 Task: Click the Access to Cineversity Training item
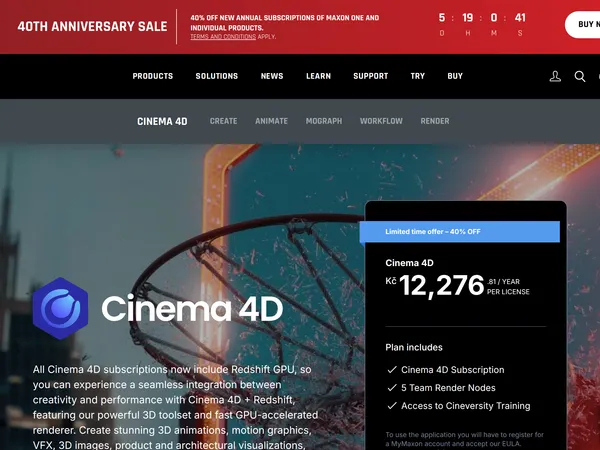tap(466, 406)
